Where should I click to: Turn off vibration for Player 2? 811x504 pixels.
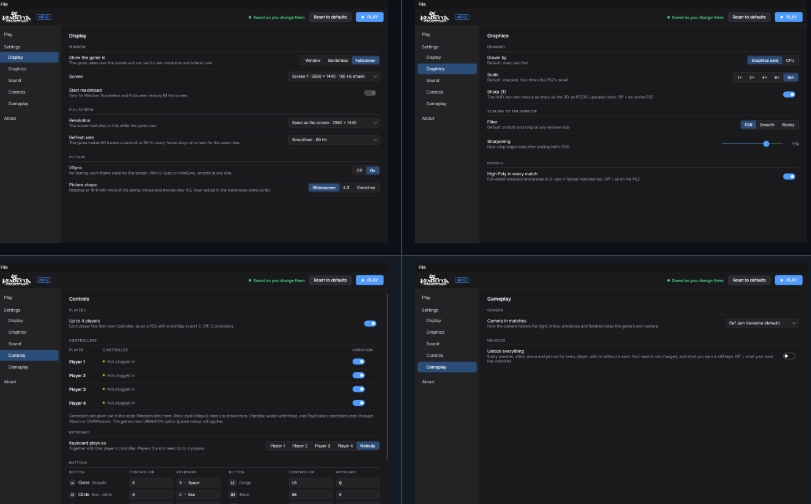click(x=358, y=375)
